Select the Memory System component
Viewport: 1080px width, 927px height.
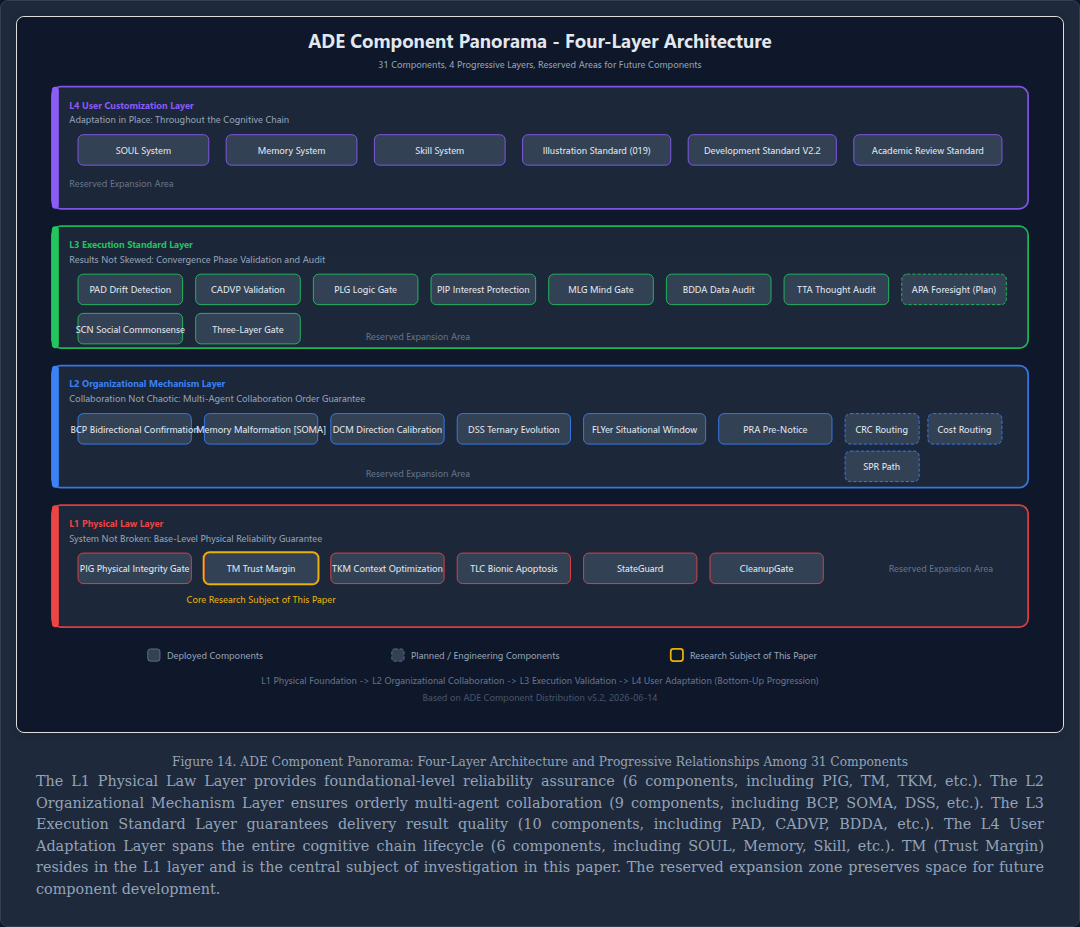(x=291, y=150)
